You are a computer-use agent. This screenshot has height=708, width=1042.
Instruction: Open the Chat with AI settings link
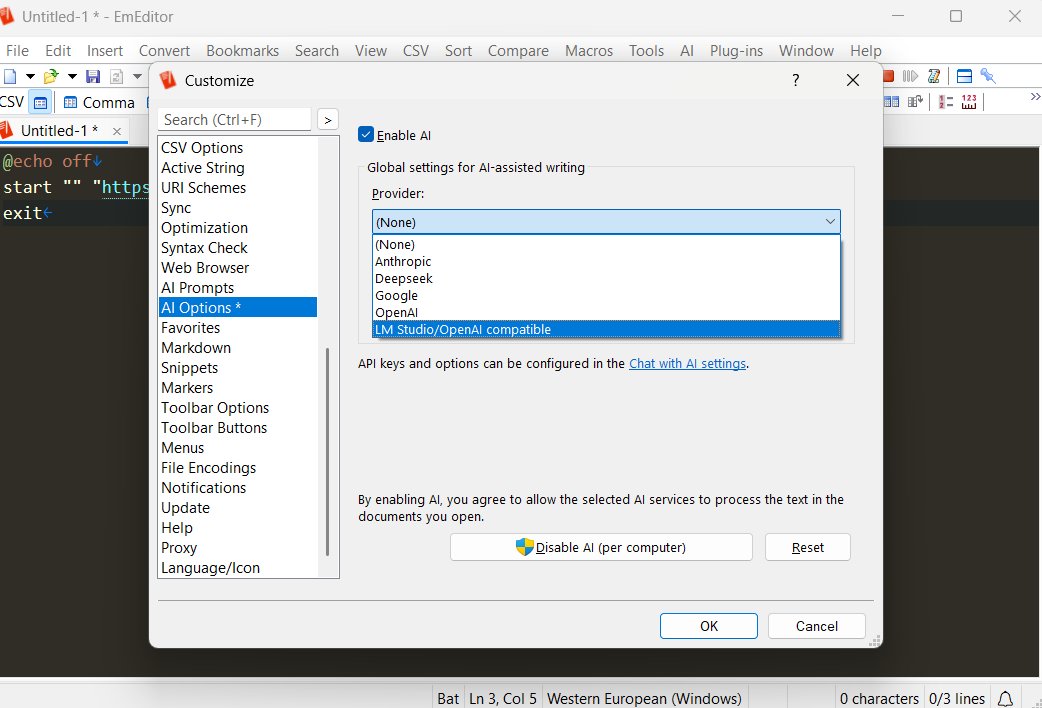(x=687, y=364)
